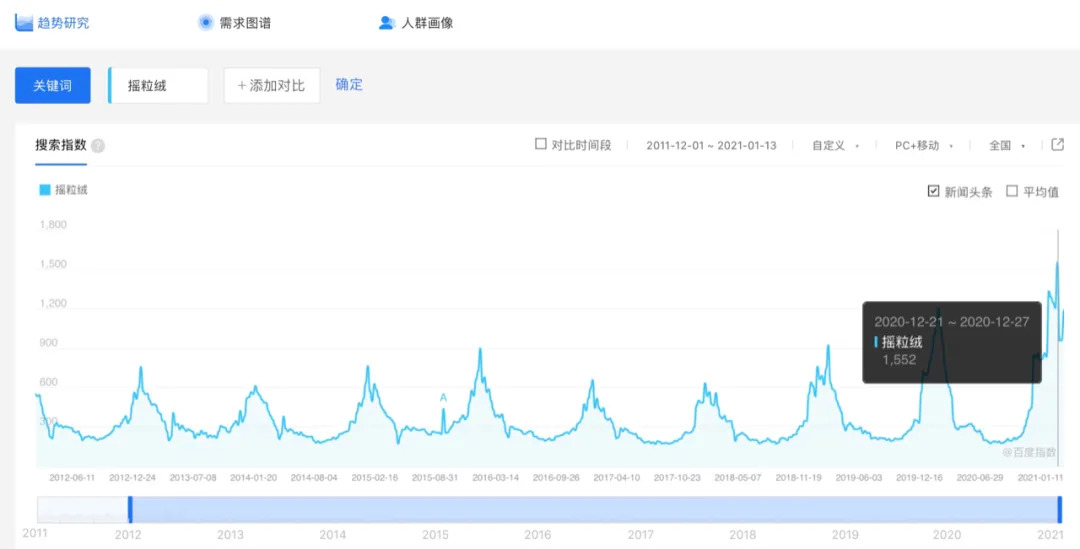Click the 2018-11-19 x-axis date label
1080x549 pixels.
[x=799, y=477]
